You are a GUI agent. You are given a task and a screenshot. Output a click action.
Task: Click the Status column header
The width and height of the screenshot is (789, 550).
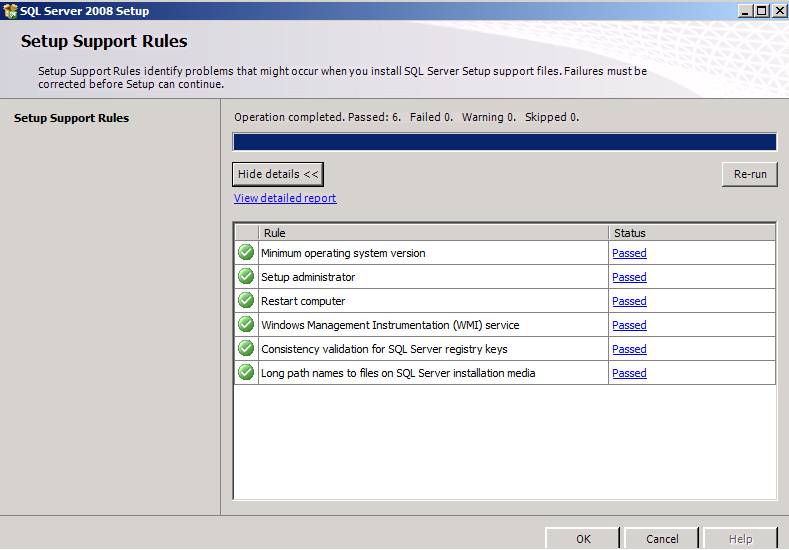coord(692,233)
